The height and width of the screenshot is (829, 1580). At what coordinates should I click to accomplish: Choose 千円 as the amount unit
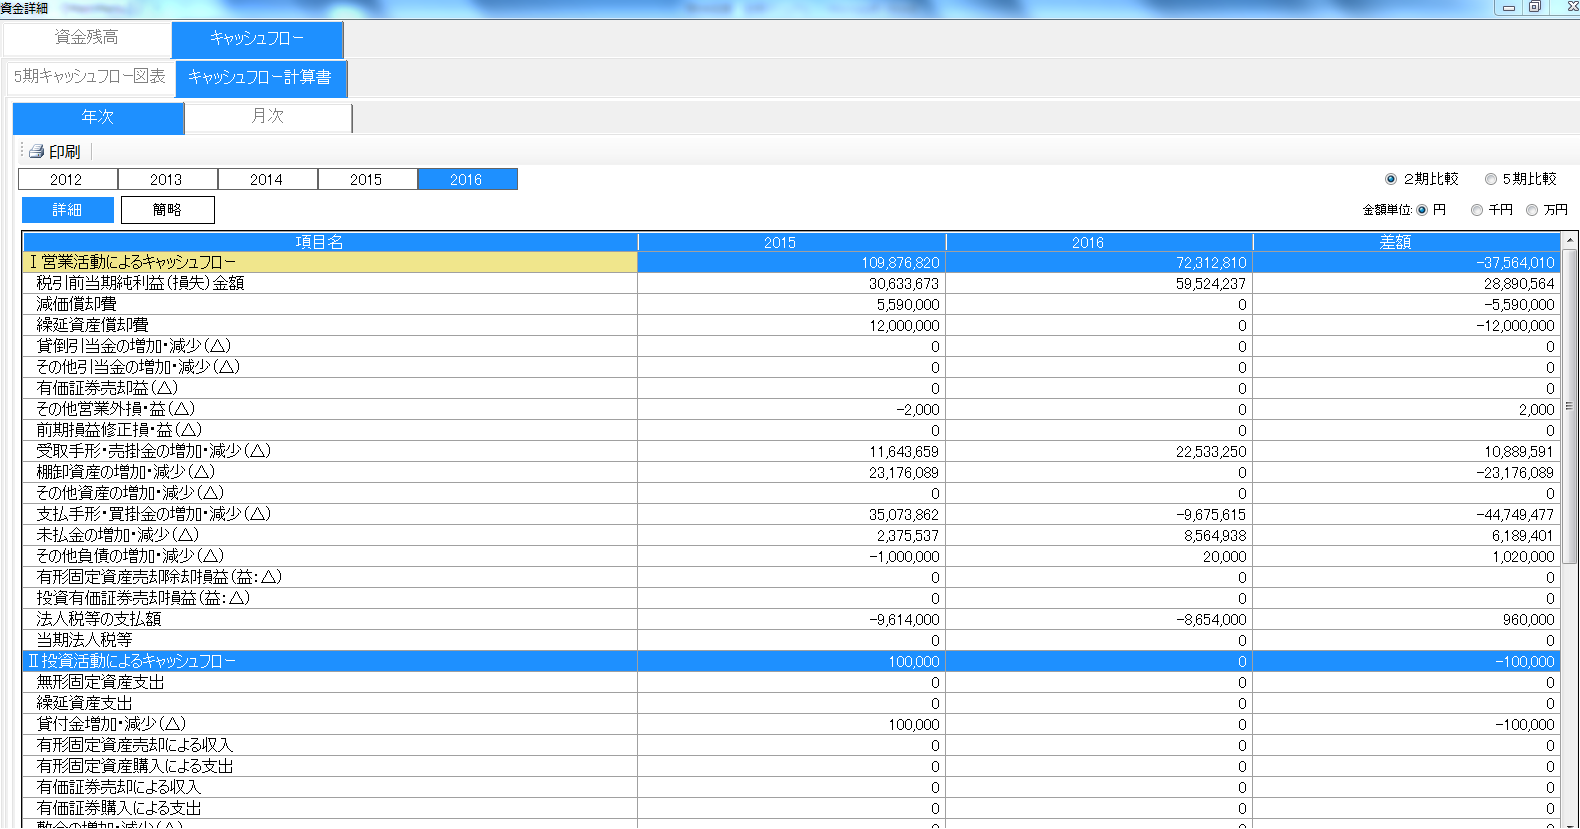click(x=1476, y=210)
